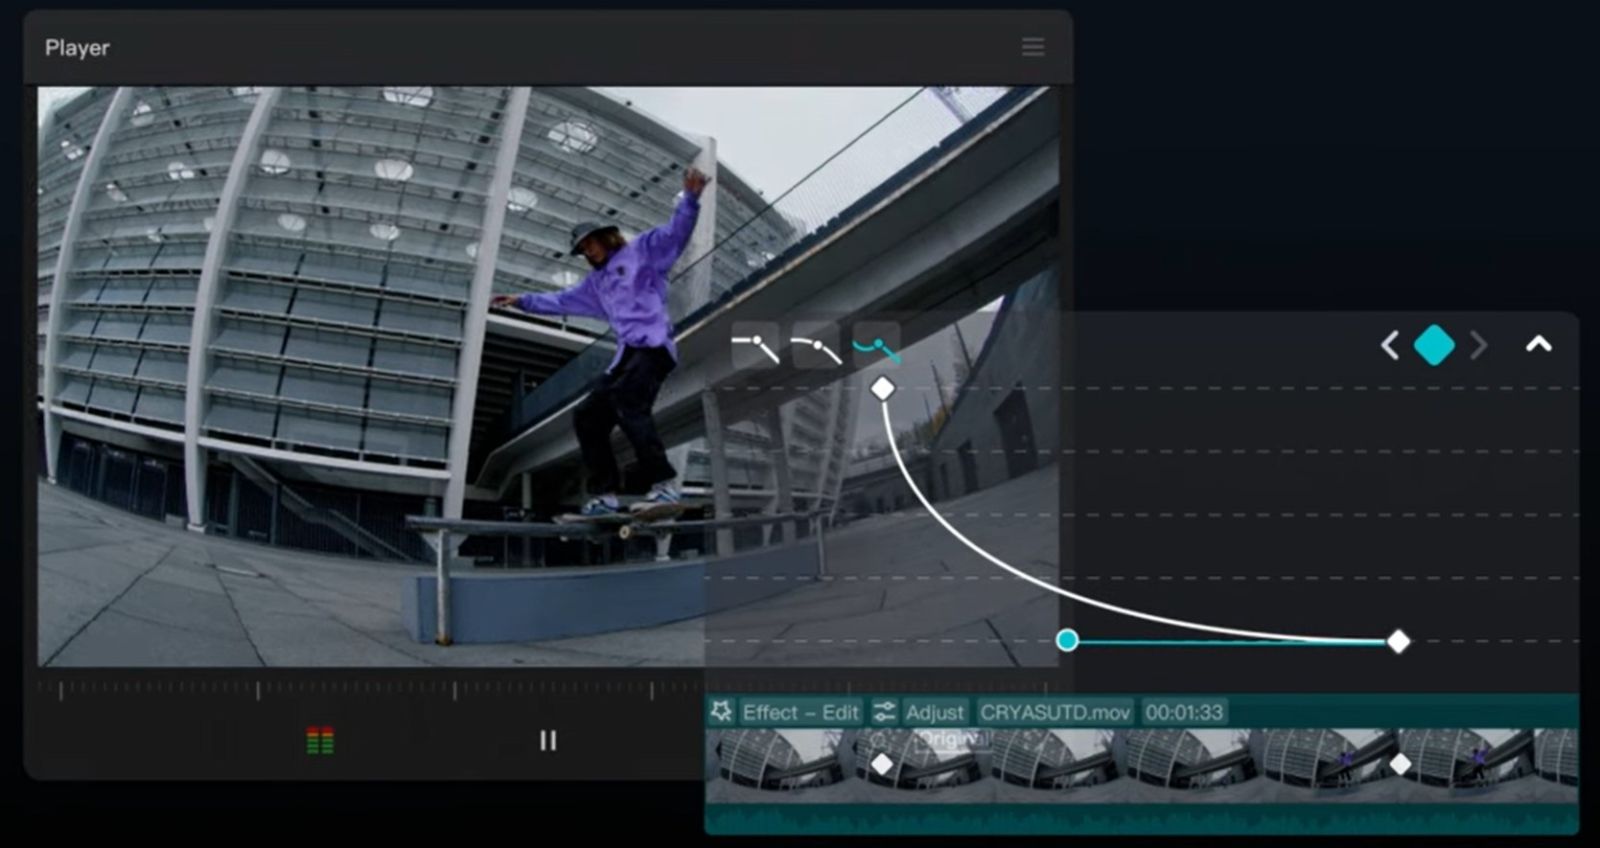Select the lower-right curve keyframe diamond
1600x848 pixels.
(x=1398, y=641)
